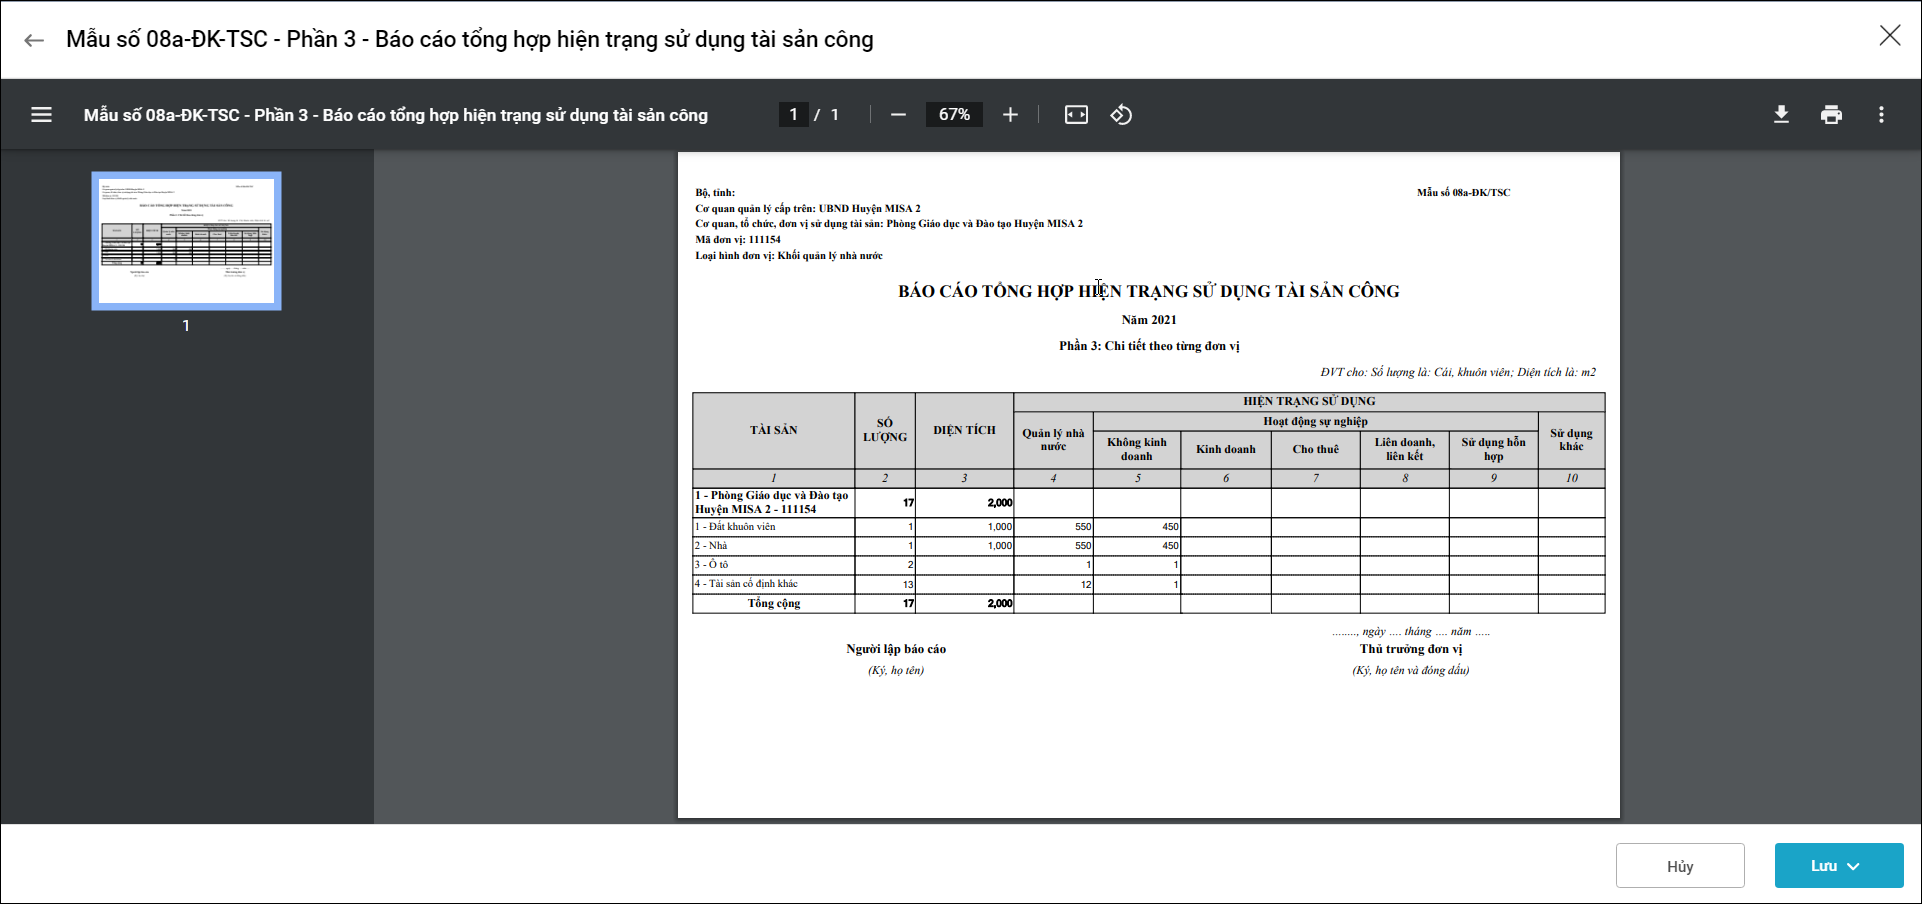Zoom out using the minus icon
The height and width of the screenshot is (904, 1922).
(898, 115)
